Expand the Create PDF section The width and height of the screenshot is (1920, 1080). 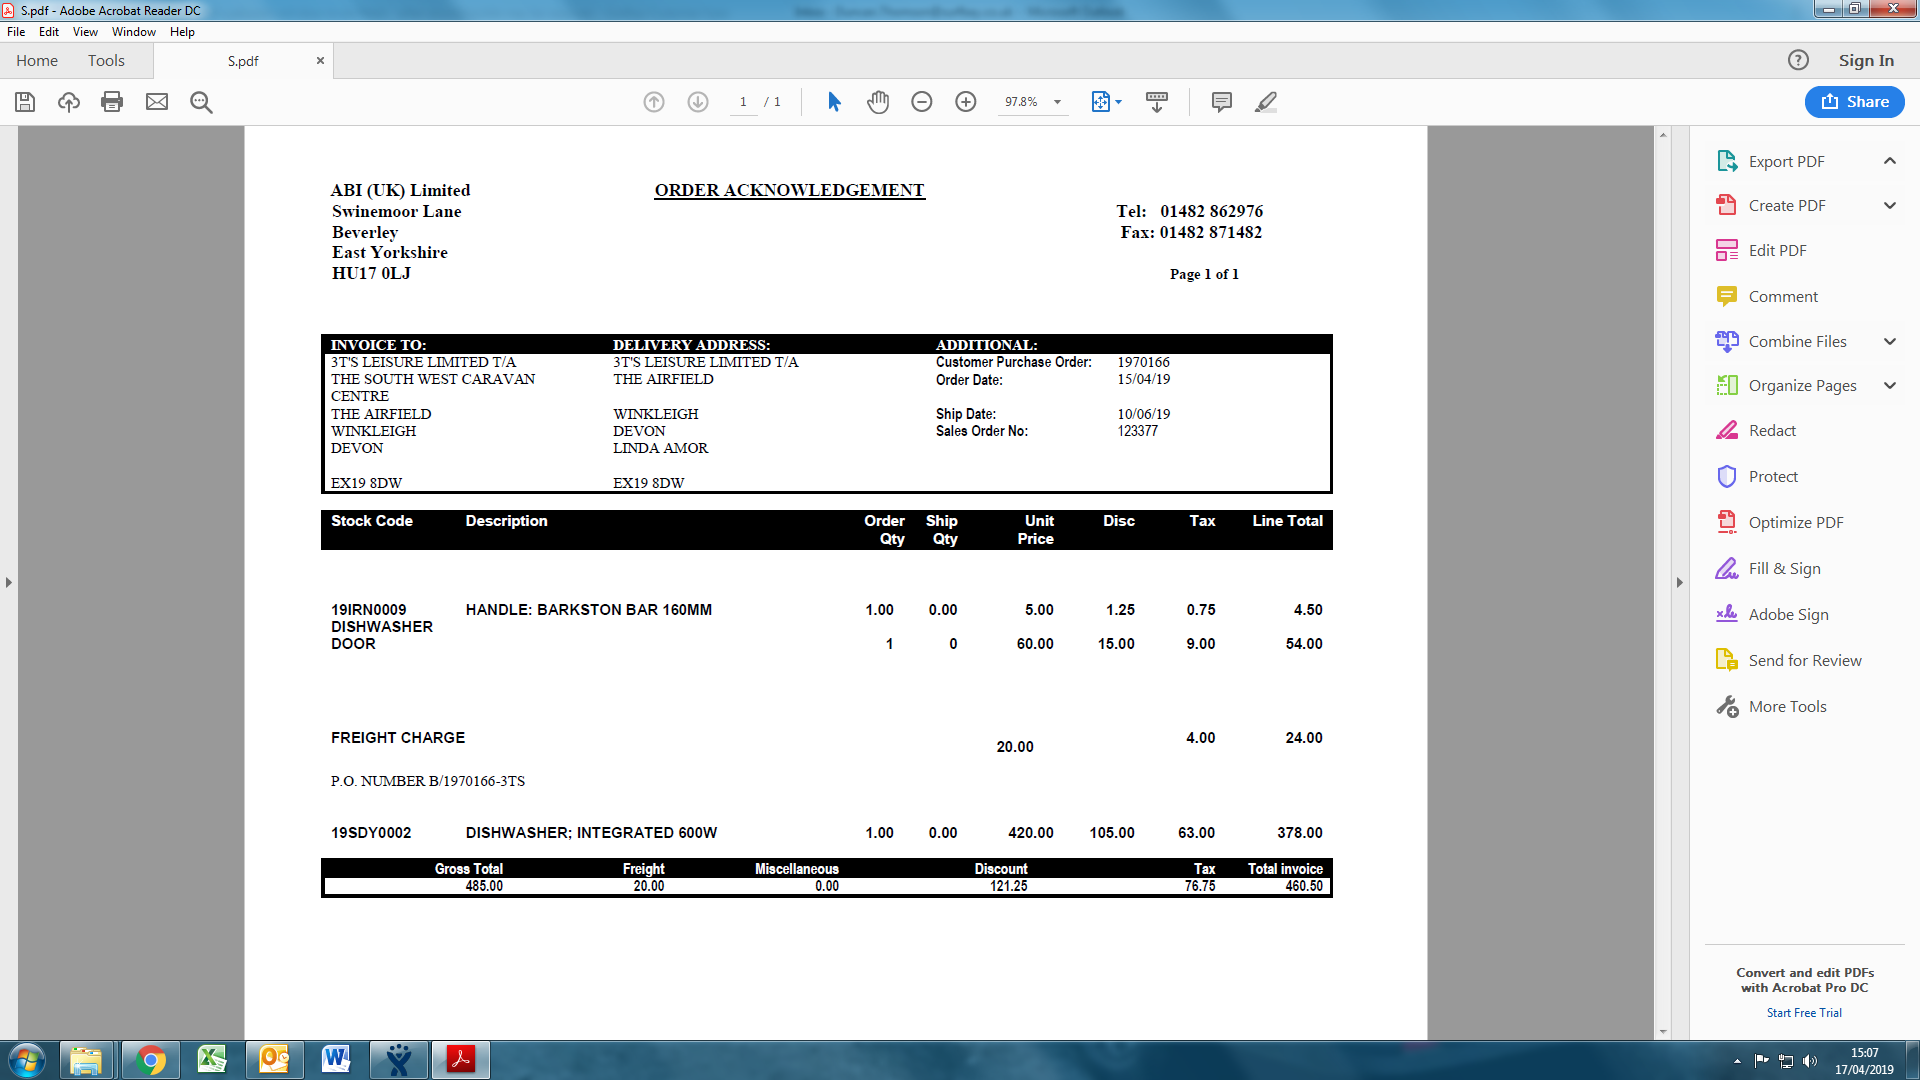click(x=1889, y=206)
